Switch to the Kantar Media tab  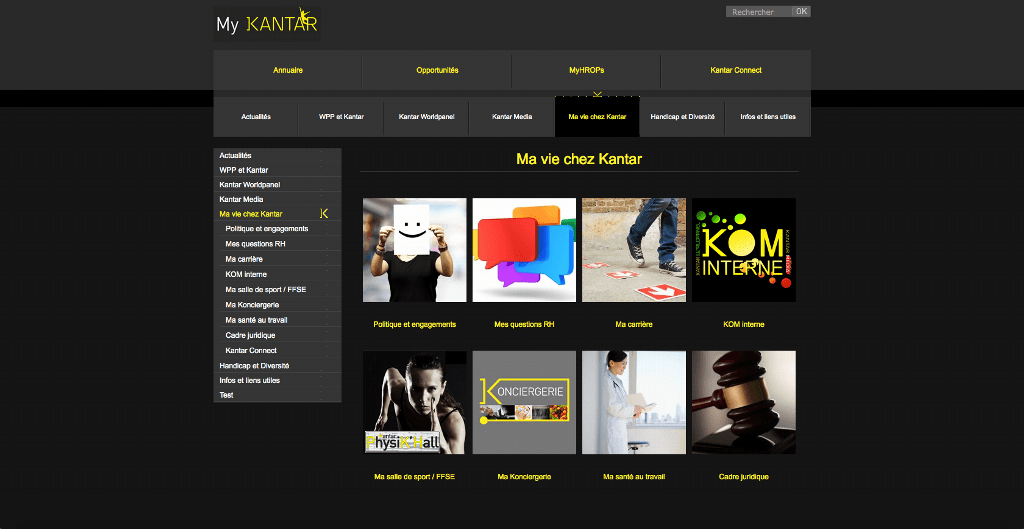[x=512, y=117]
